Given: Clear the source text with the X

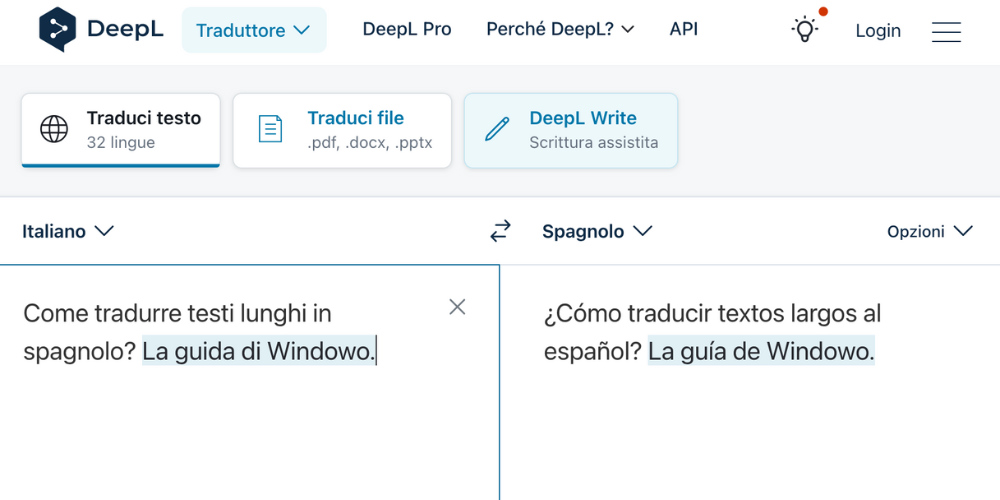Looking at the screenshot, I should coord(457,307).
